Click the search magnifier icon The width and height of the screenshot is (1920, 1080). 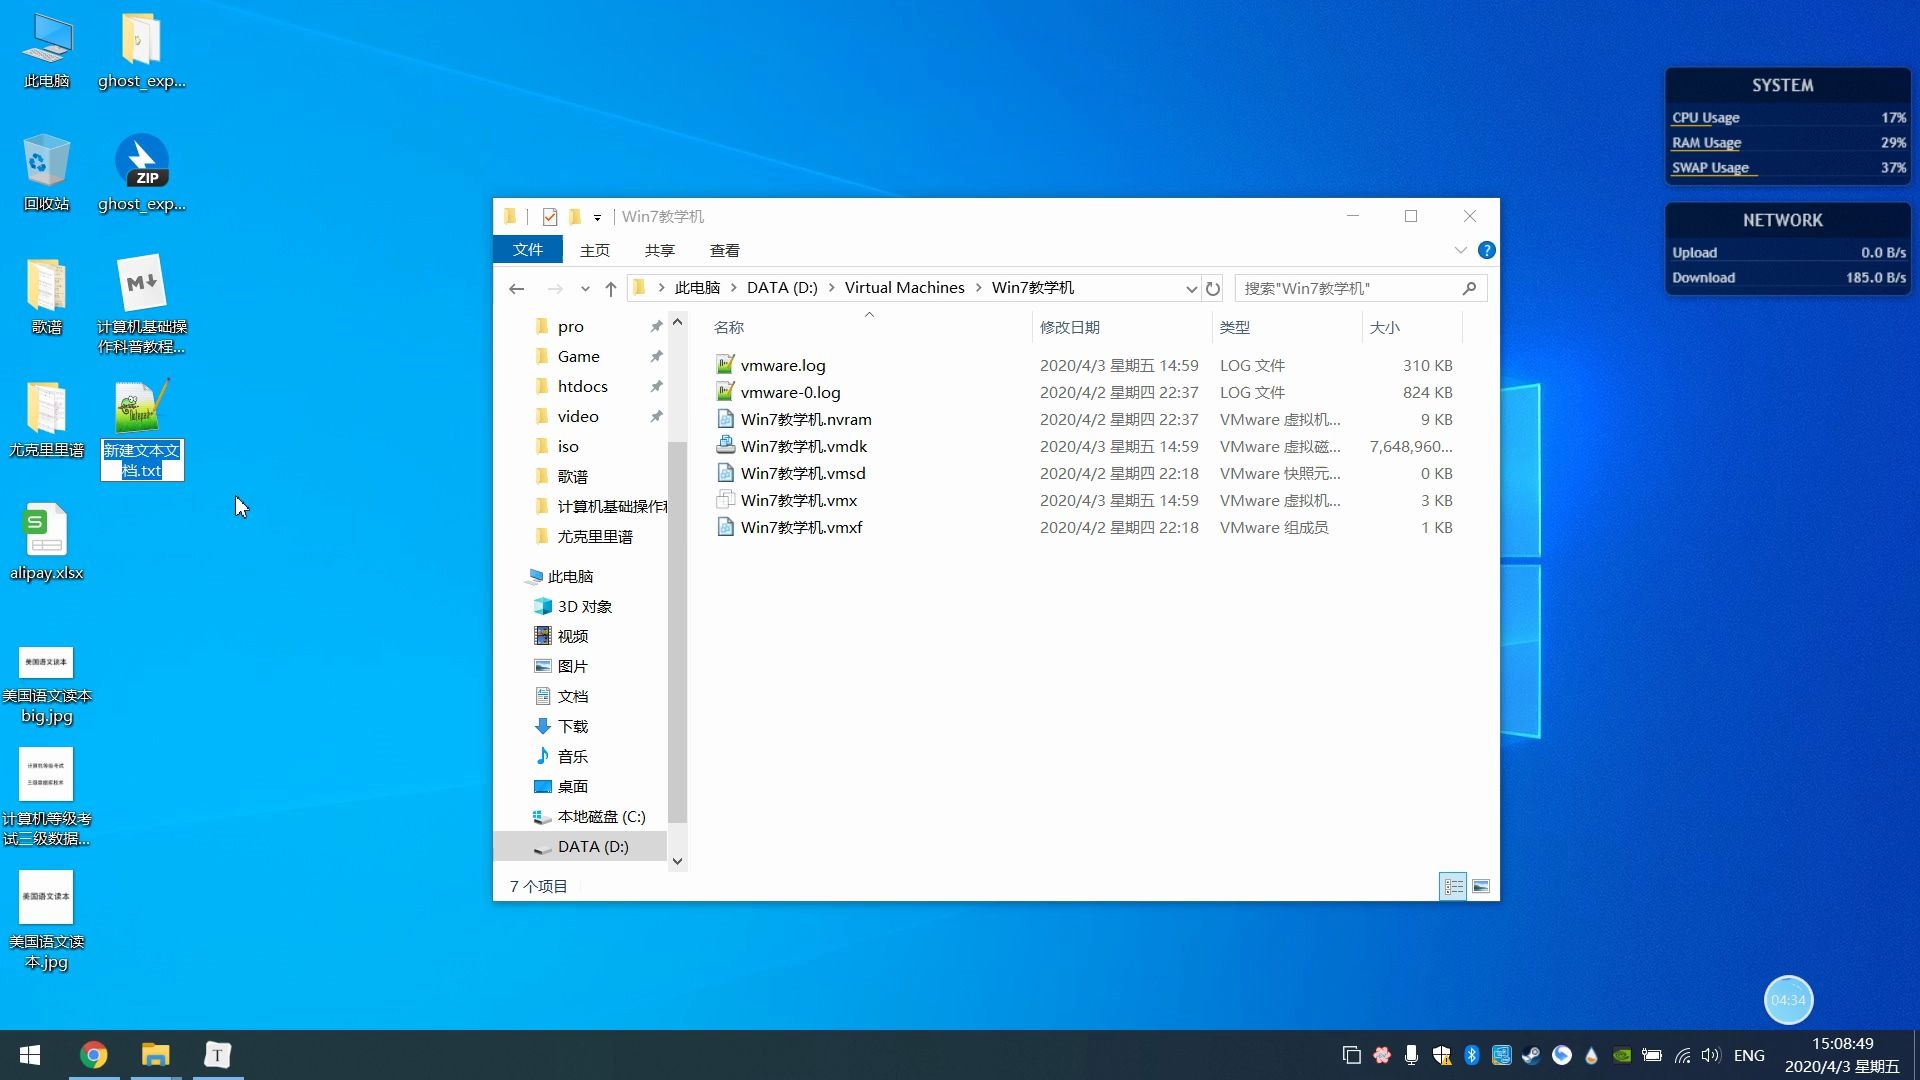pos(1468,288)
